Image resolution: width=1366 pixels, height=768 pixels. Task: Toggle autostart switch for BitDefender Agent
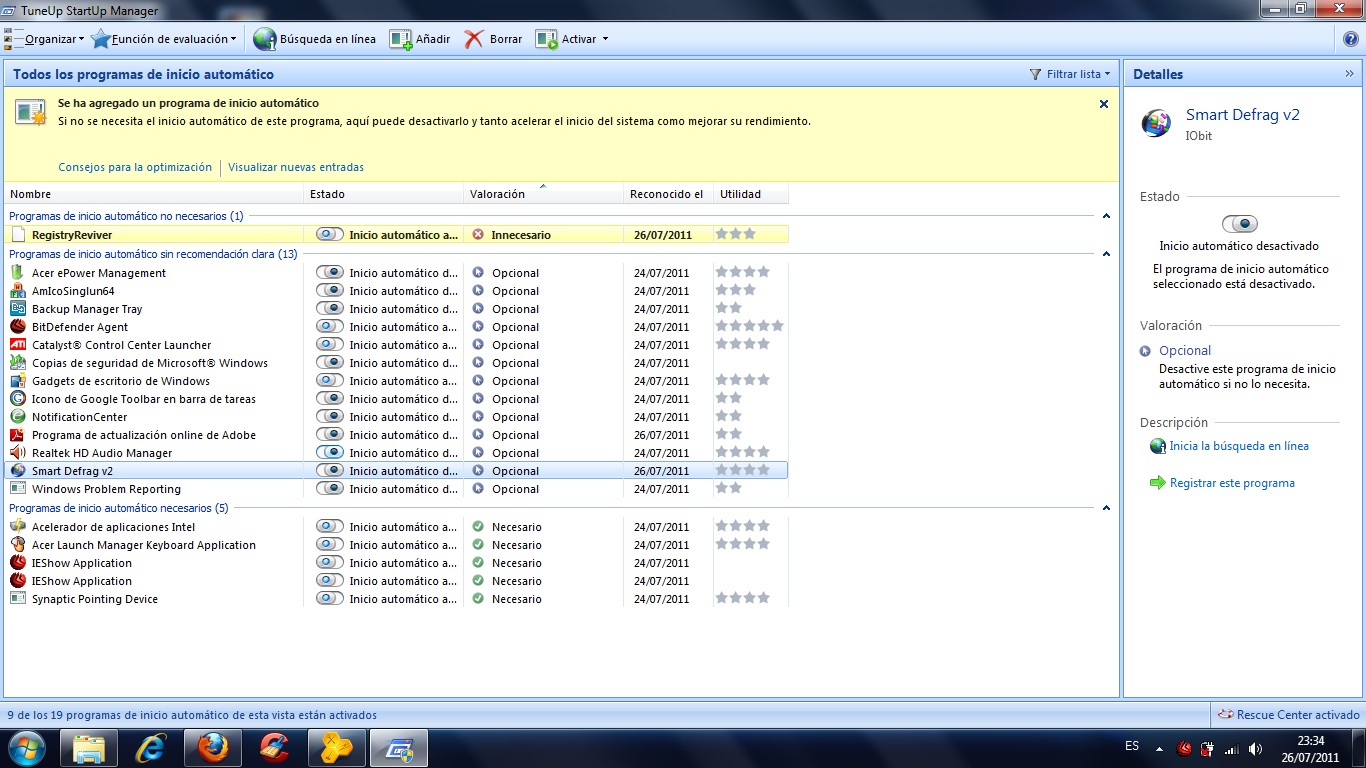pyautogui.click(x=330, y=326)
